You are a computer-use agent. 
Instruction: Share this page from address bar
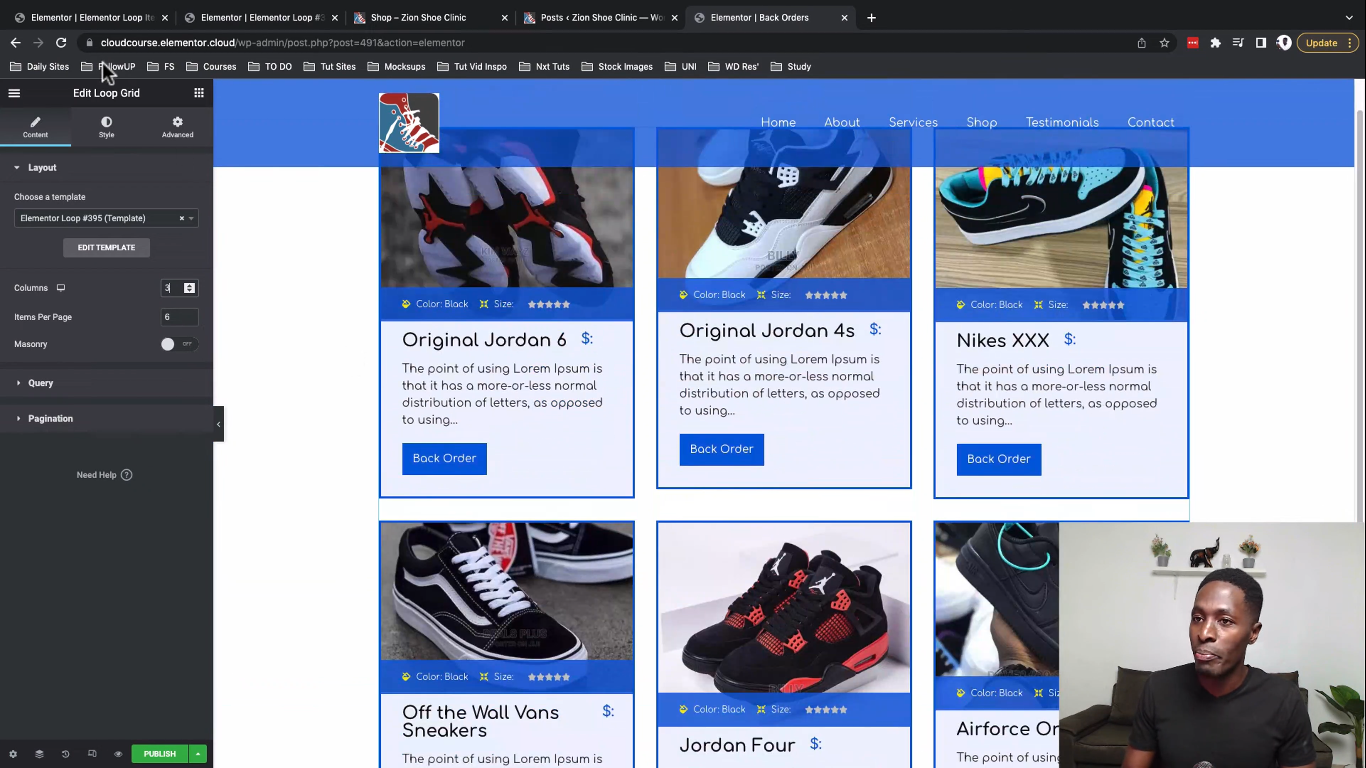pyautogui.click(x=1142, y=43)
